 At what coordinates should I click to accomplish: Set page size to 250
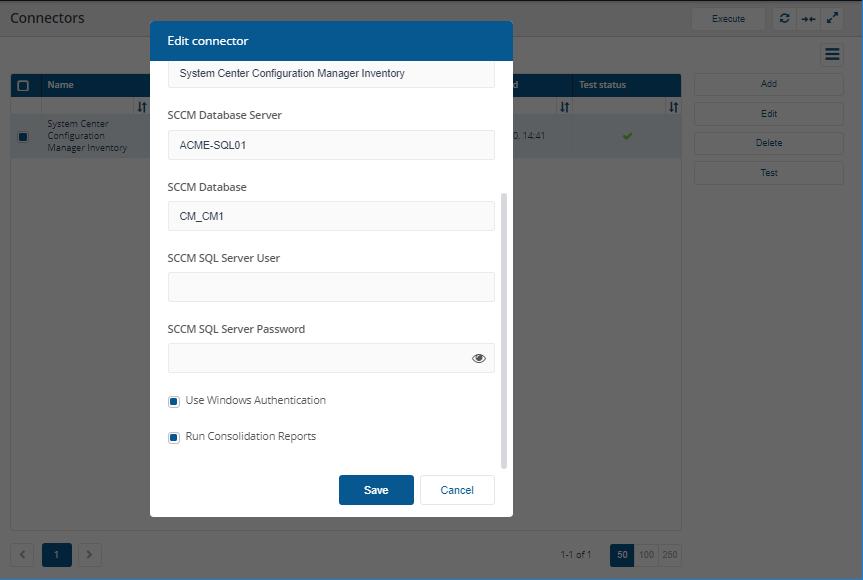click(670, 554)
